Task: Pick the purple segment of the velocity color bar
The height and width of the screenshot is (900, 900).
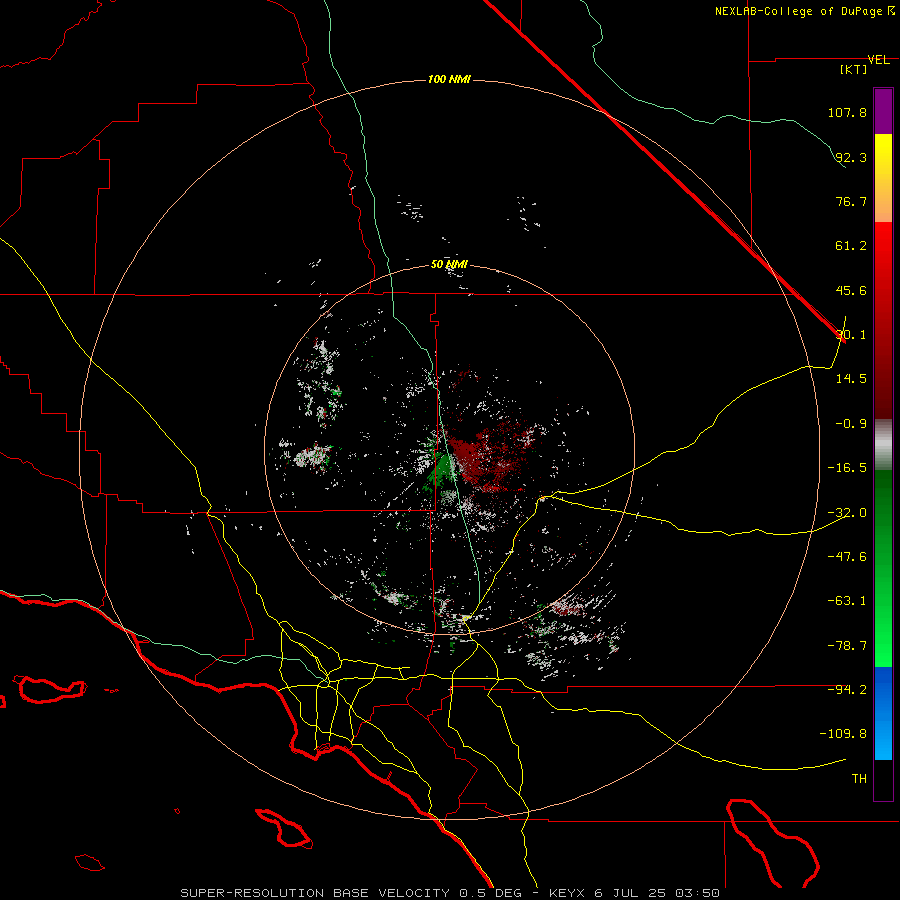Action: [883, 111]
